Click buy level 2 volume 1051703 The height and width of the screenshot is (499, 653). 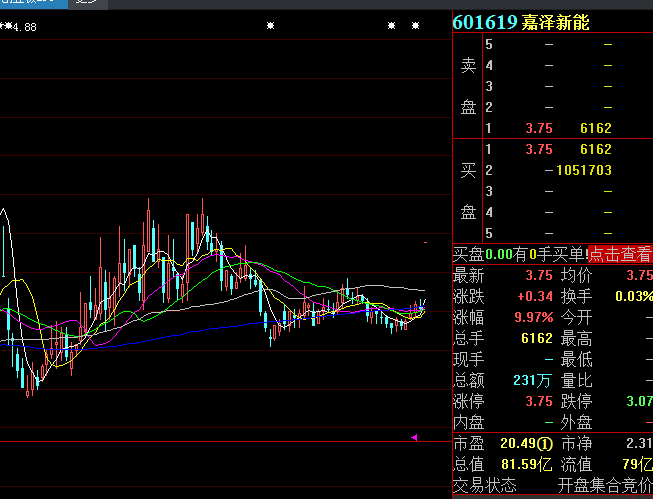tap(584, 170)
